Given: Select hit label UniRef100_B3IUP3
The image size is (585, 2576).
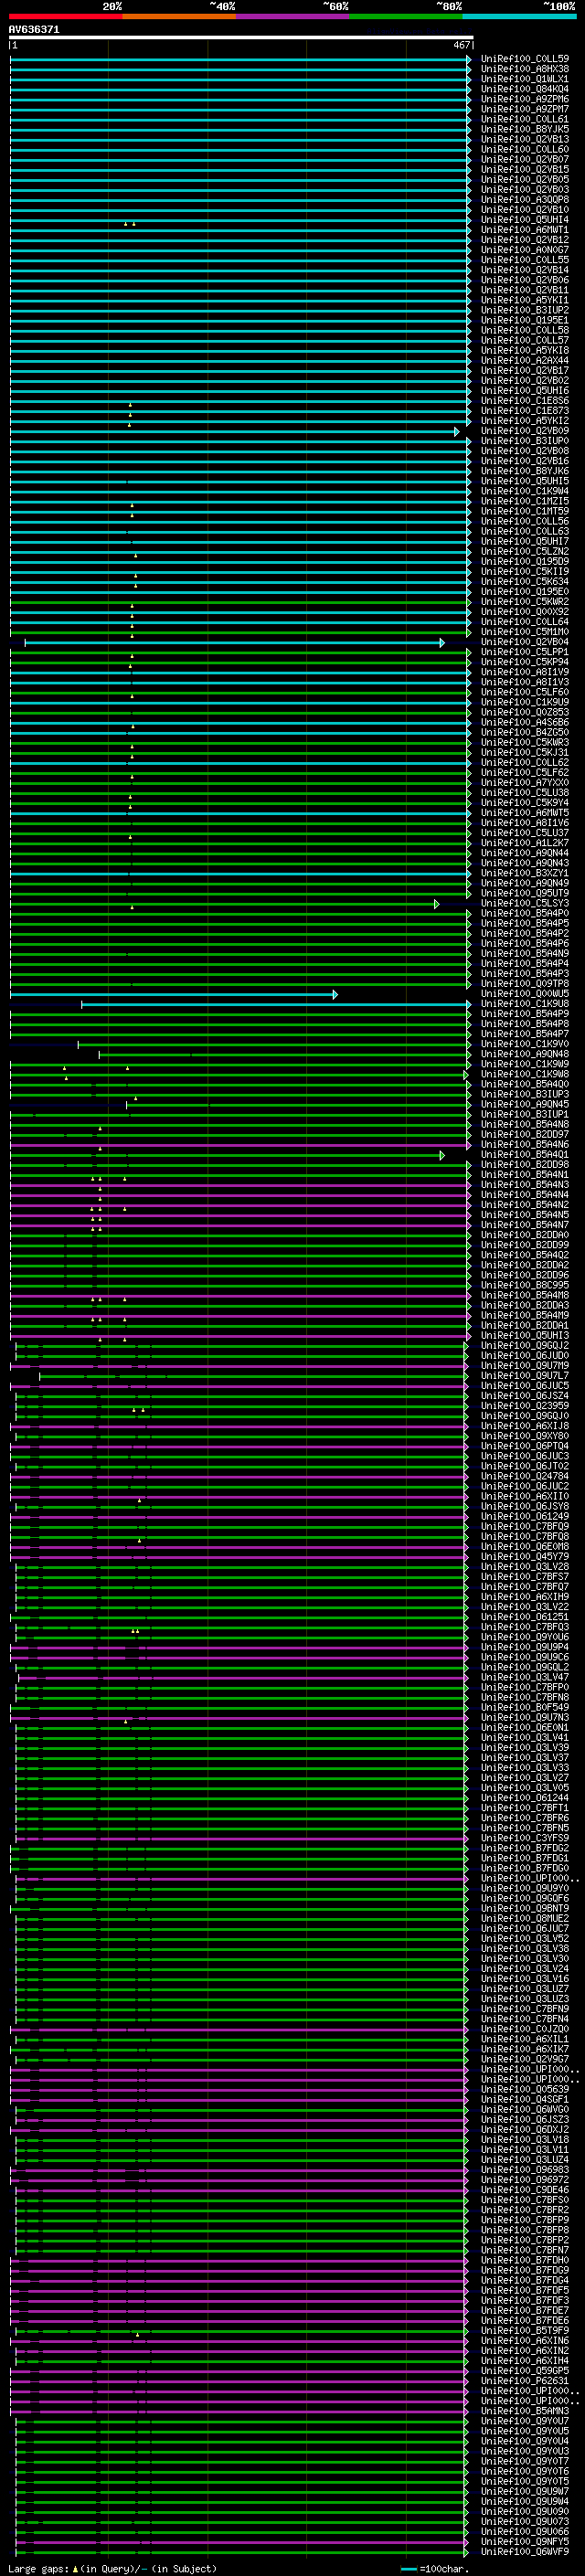Looking at the screenshot, I should [x=525, y=1094].
